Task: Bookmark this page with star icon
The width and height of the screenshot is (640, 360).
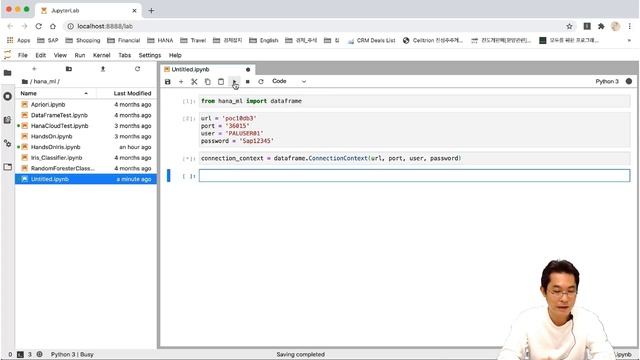Action: (569, 26)
